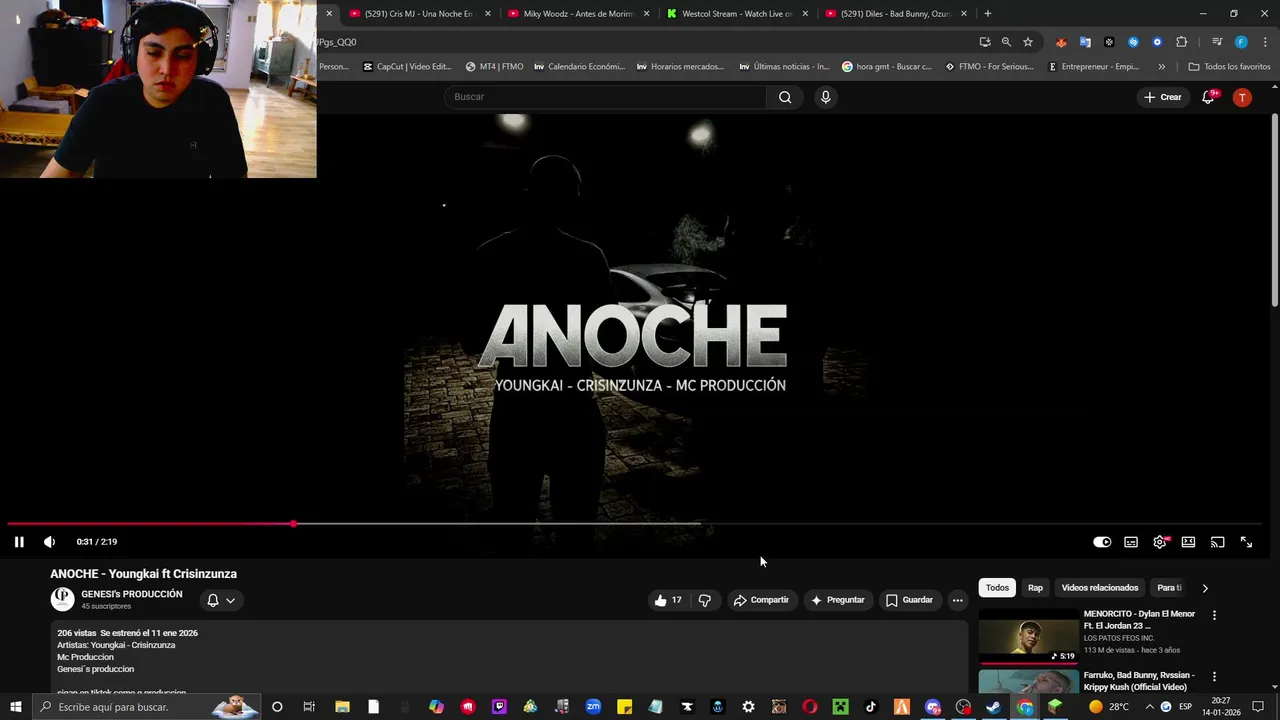Click the GENESI's PRODUCCIÓN channel avatar
The image size is (1280, 720).
pos(63,599)
